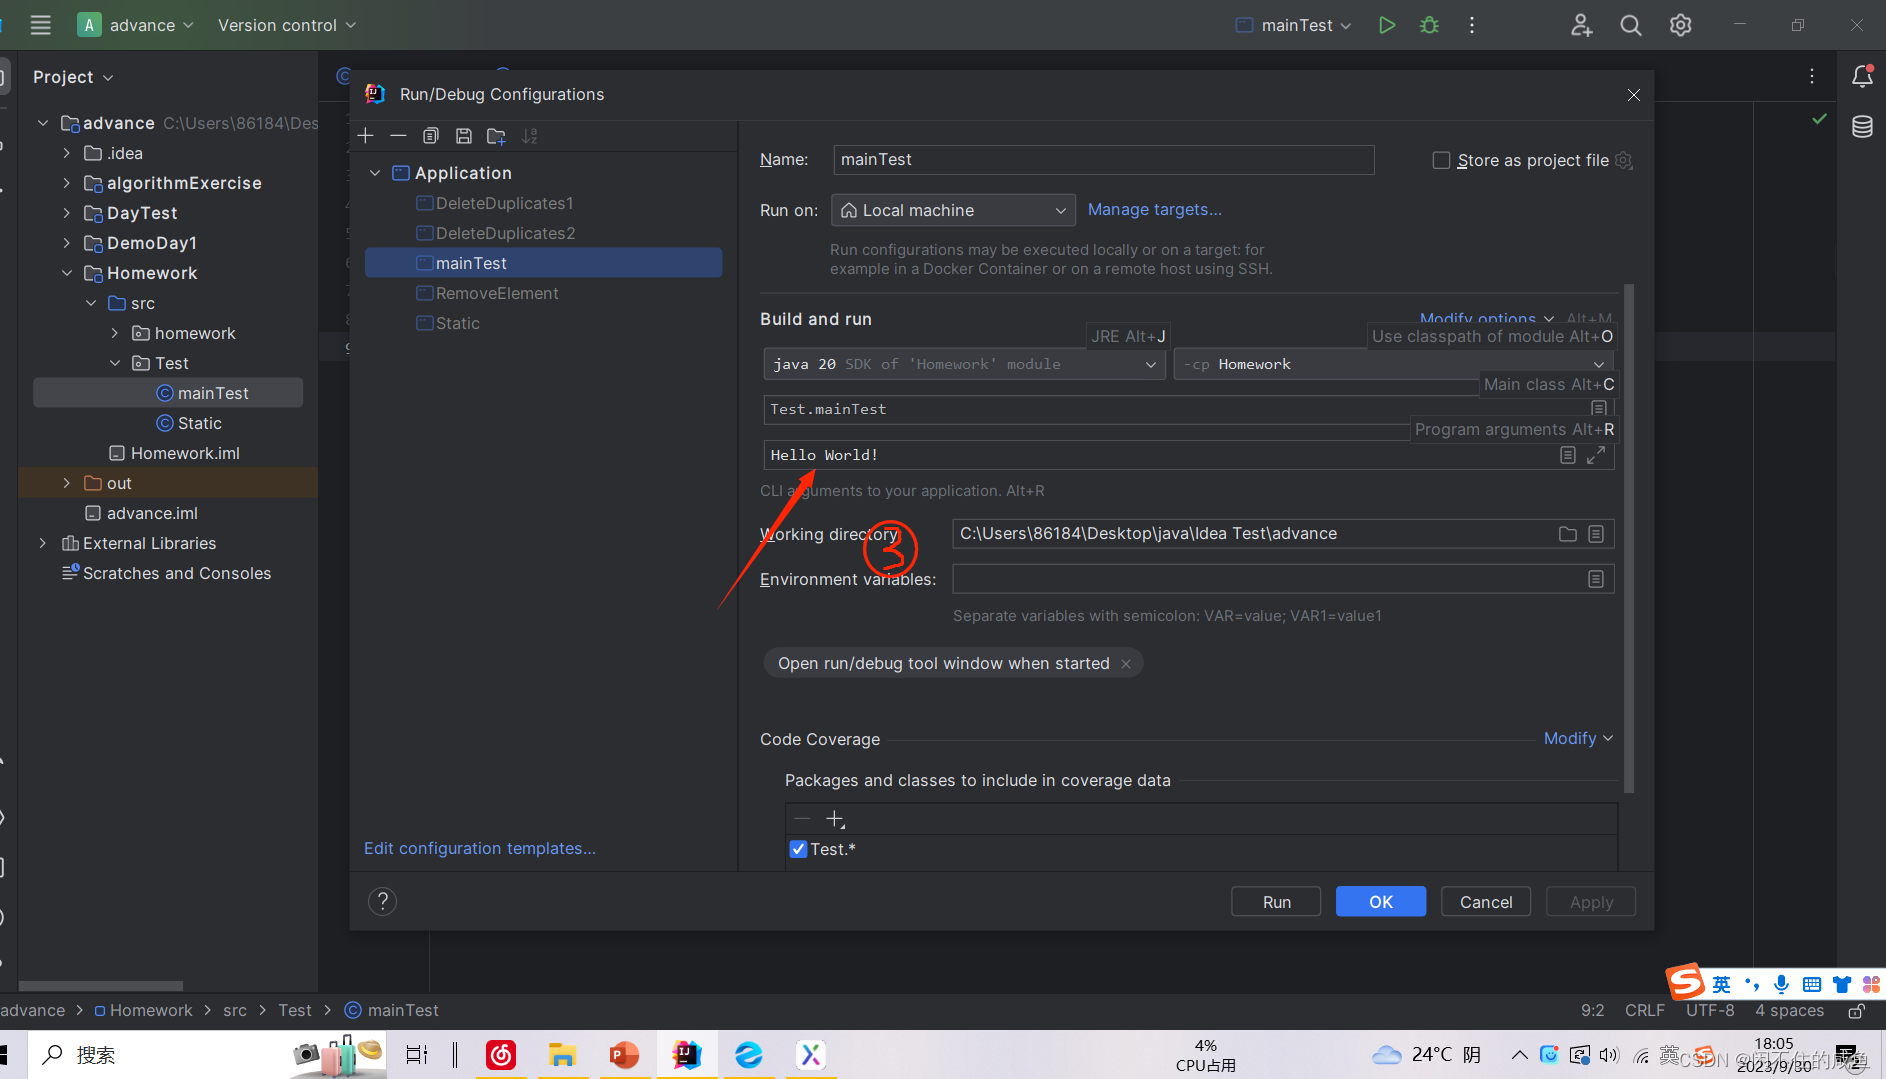Image resolution: width=1886 pixels, height=1079 pixels.
Task: Copy the mainTest configuration
Action: 431,135
